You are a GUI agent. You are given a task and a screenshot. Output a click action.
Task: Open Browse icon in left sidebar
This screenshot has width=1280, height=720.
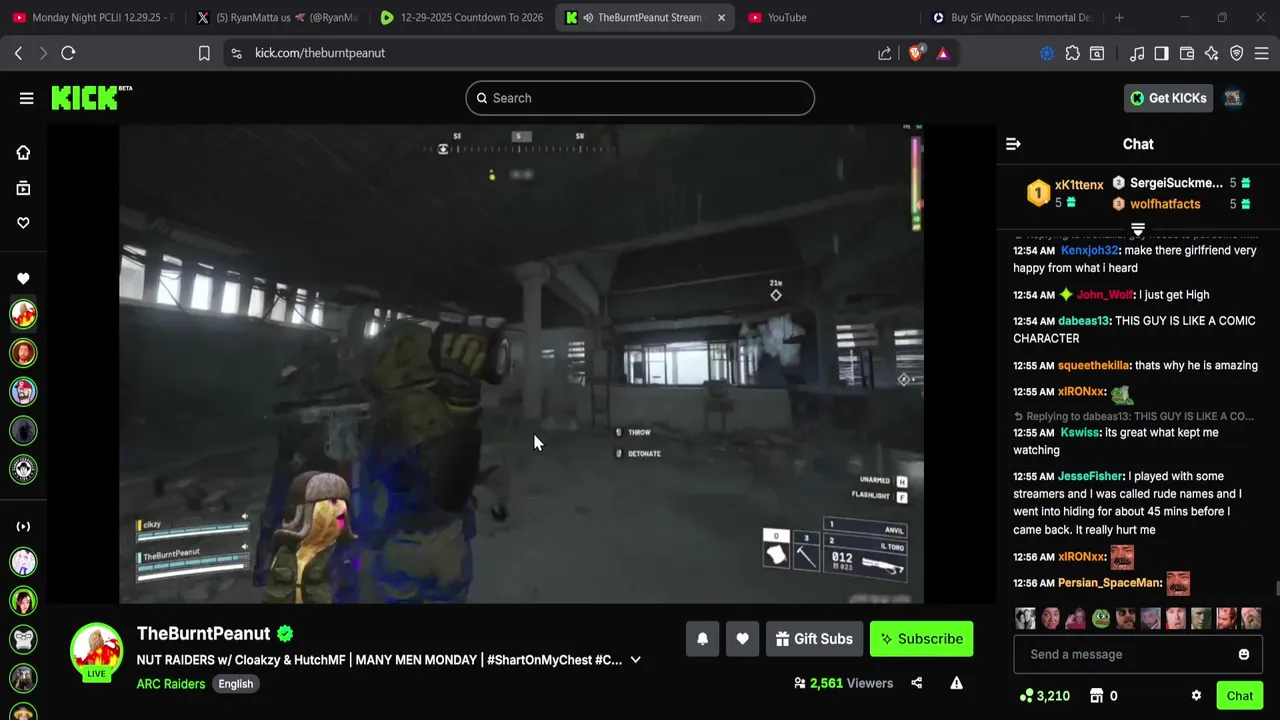pos(23,188)
